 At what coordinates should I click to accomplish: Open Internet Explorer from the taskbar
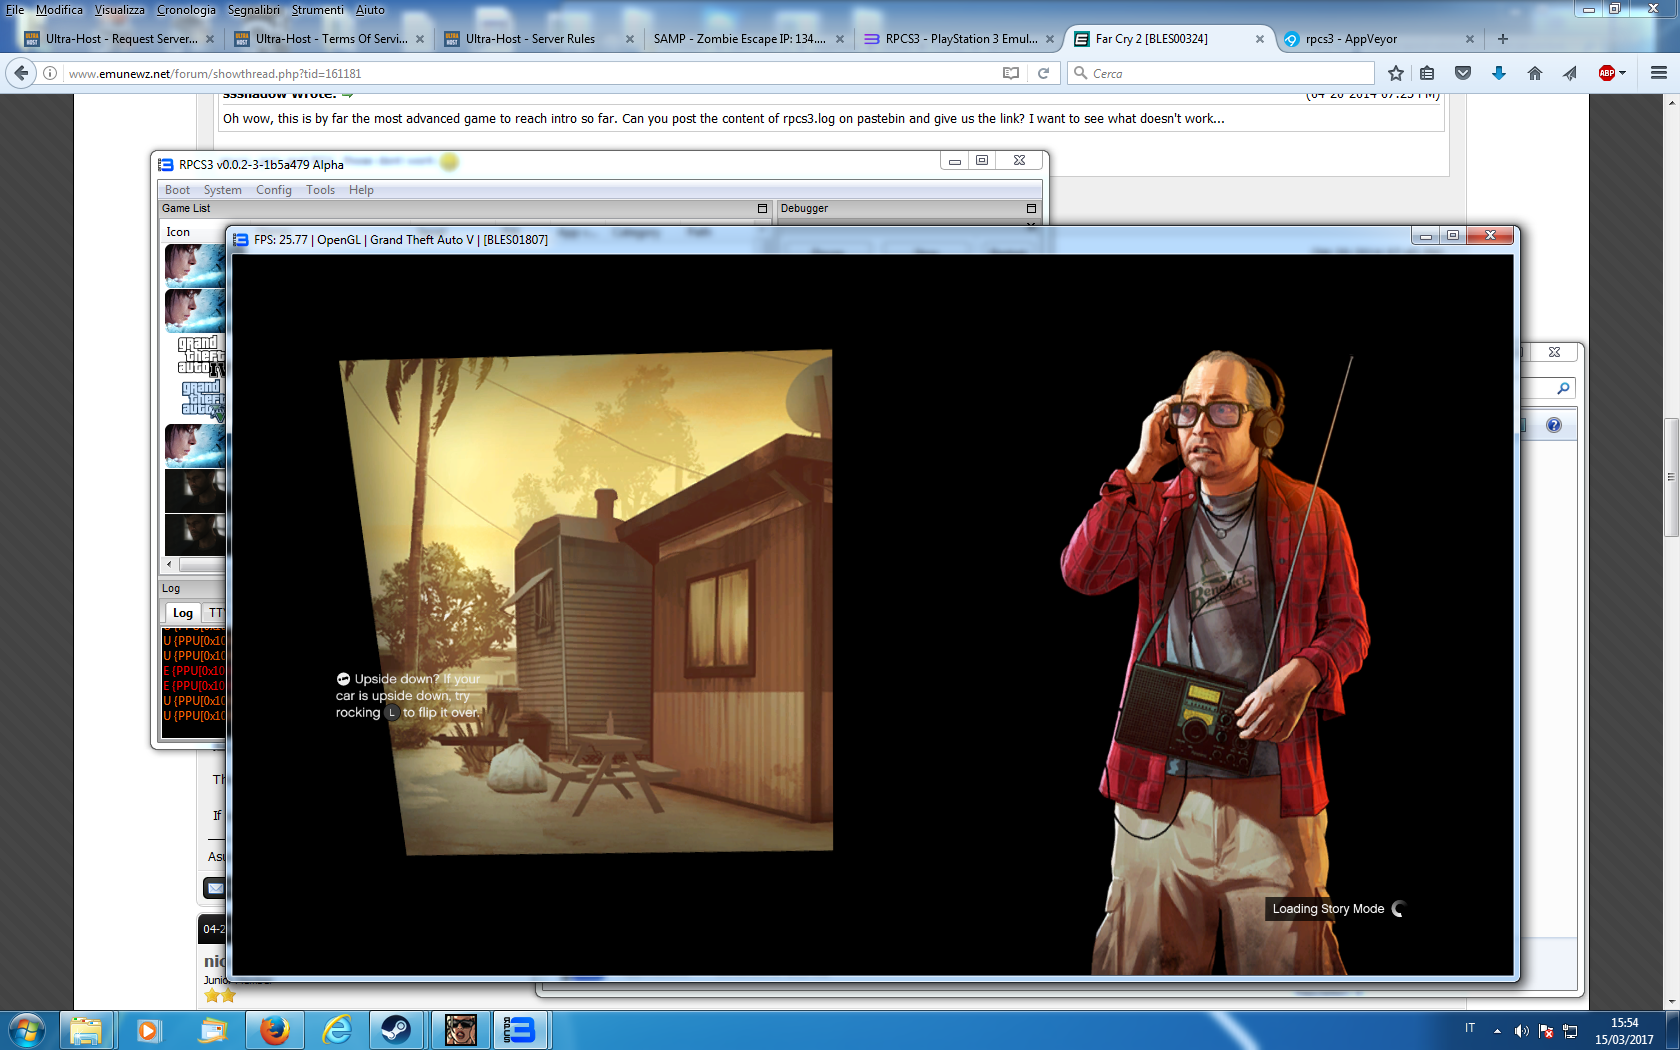(337, 1030)
